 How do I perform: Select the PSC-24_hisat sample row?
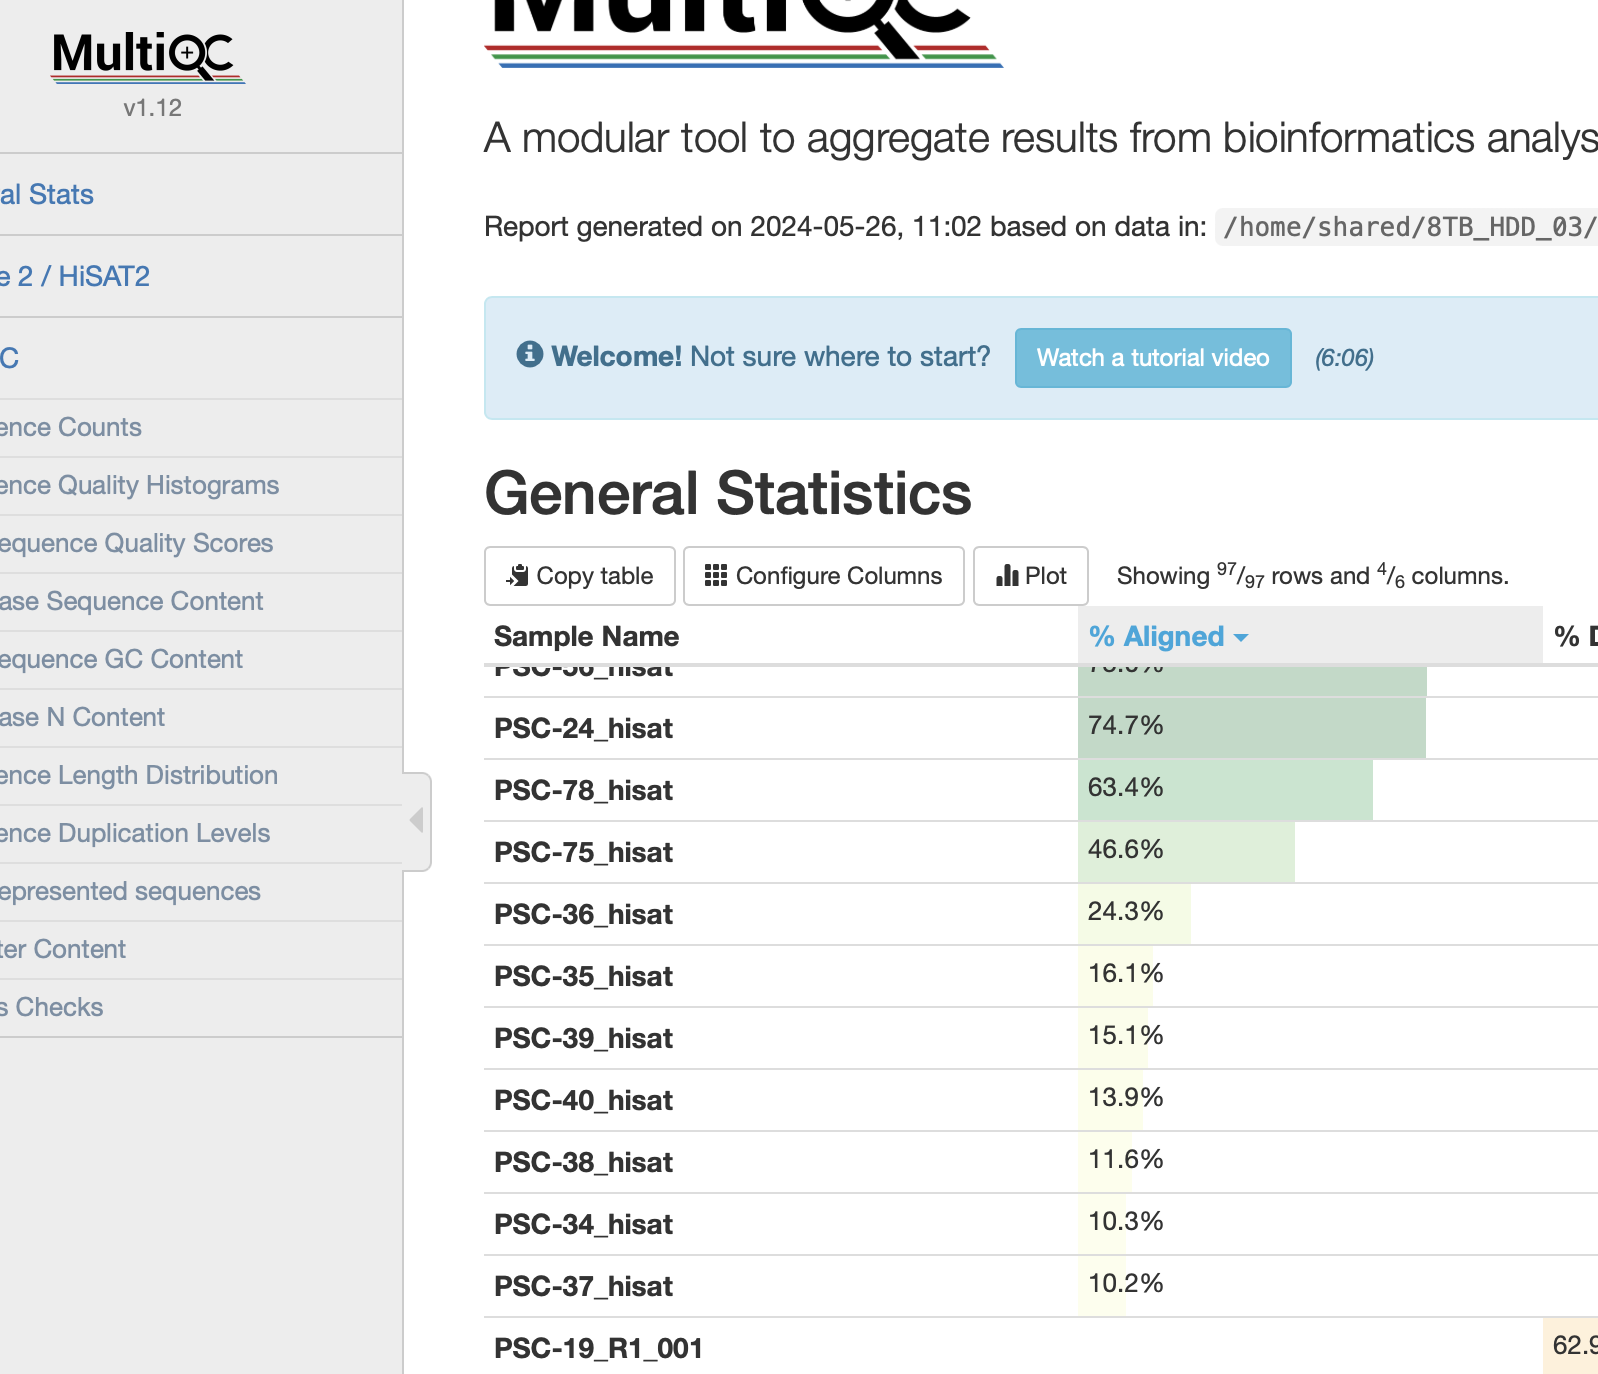point(1041,728)
